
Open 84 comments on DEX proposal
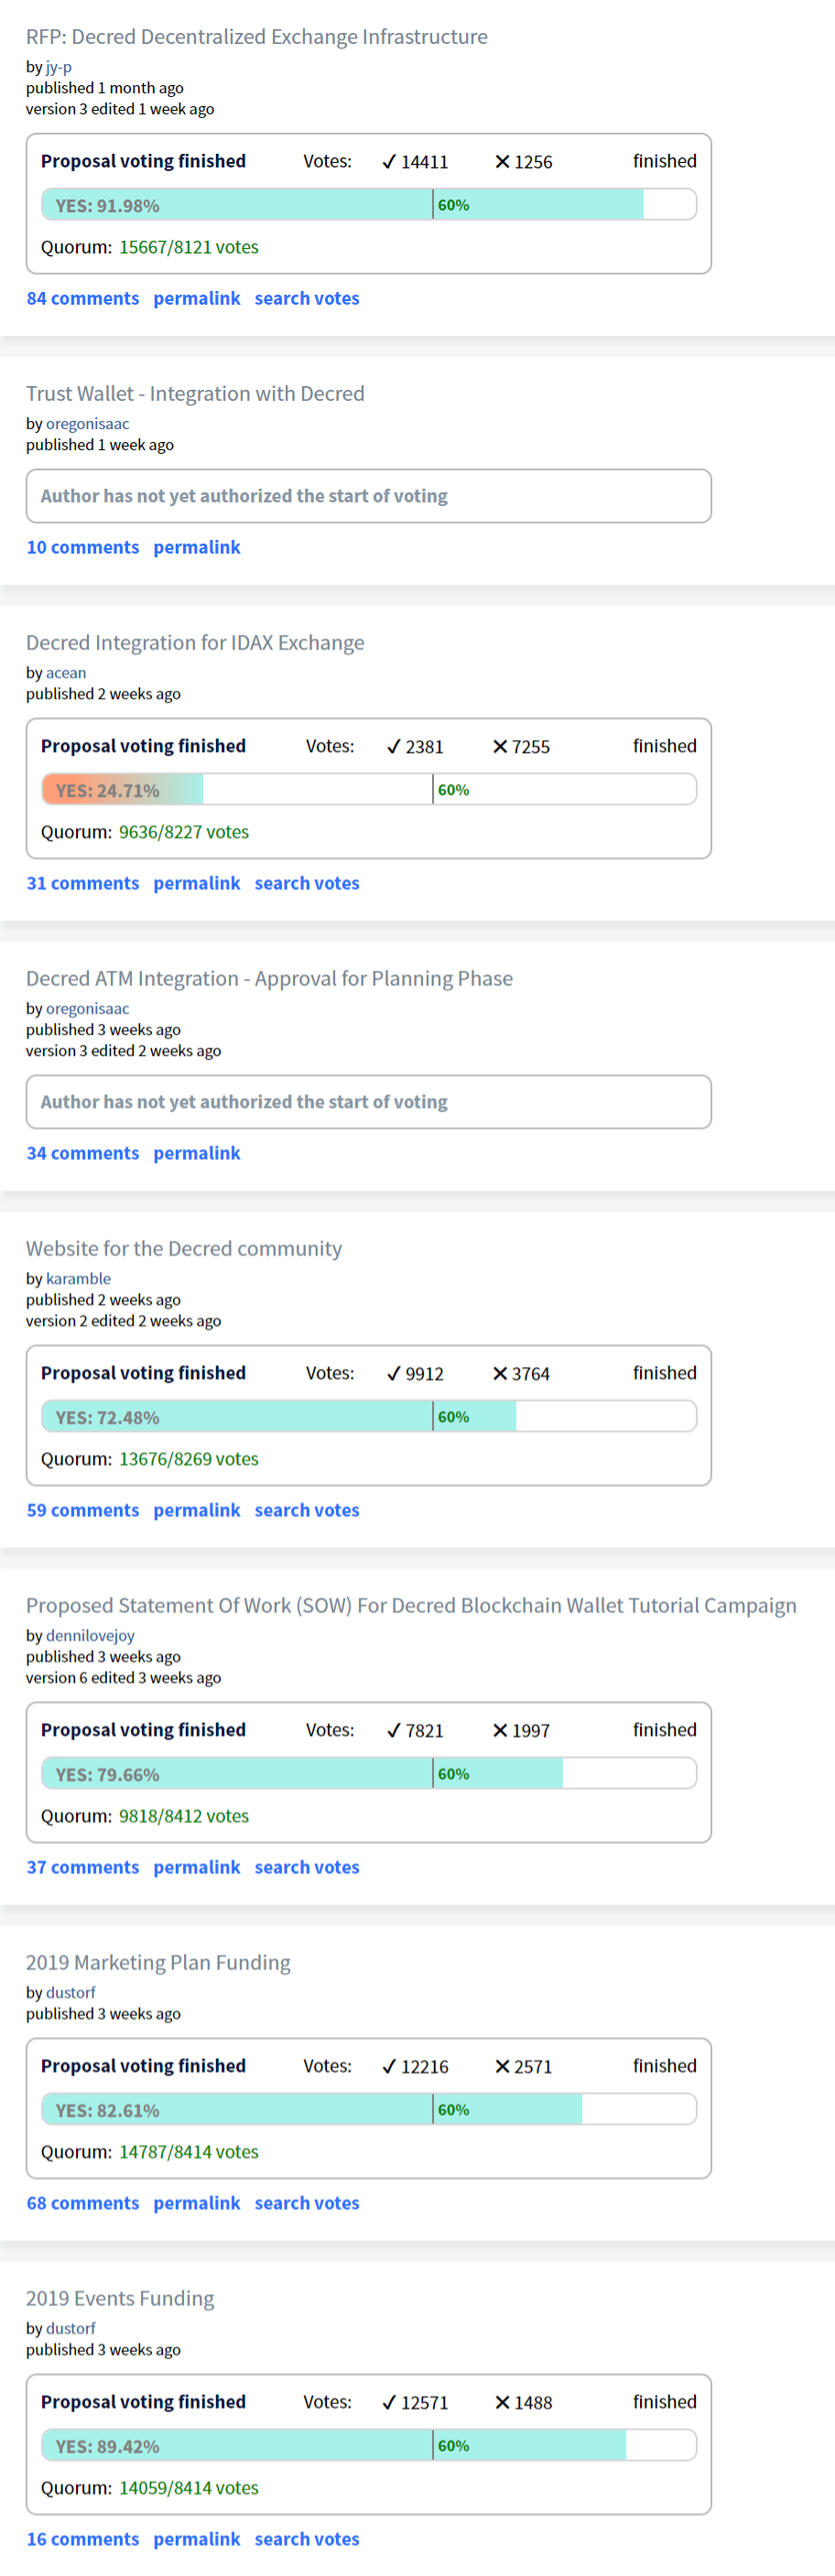pyautogui.click(x=83, y=298)
